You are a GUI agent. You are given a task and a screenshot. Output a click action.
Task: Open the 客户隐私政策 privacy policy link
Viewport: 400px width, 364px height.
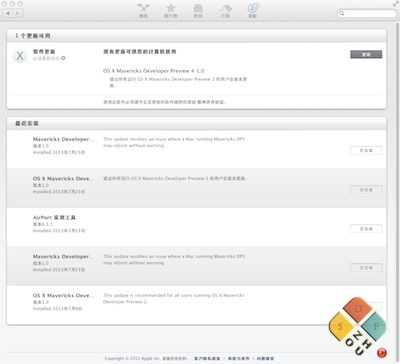click(x=207, y=358)
